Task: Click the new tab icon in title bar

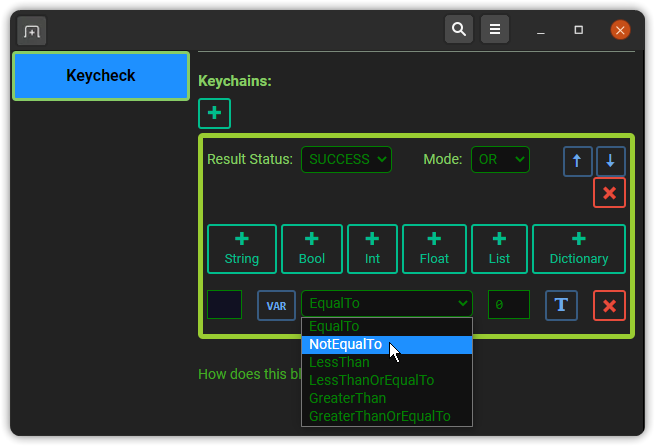Action: click(x=32, y=31)
